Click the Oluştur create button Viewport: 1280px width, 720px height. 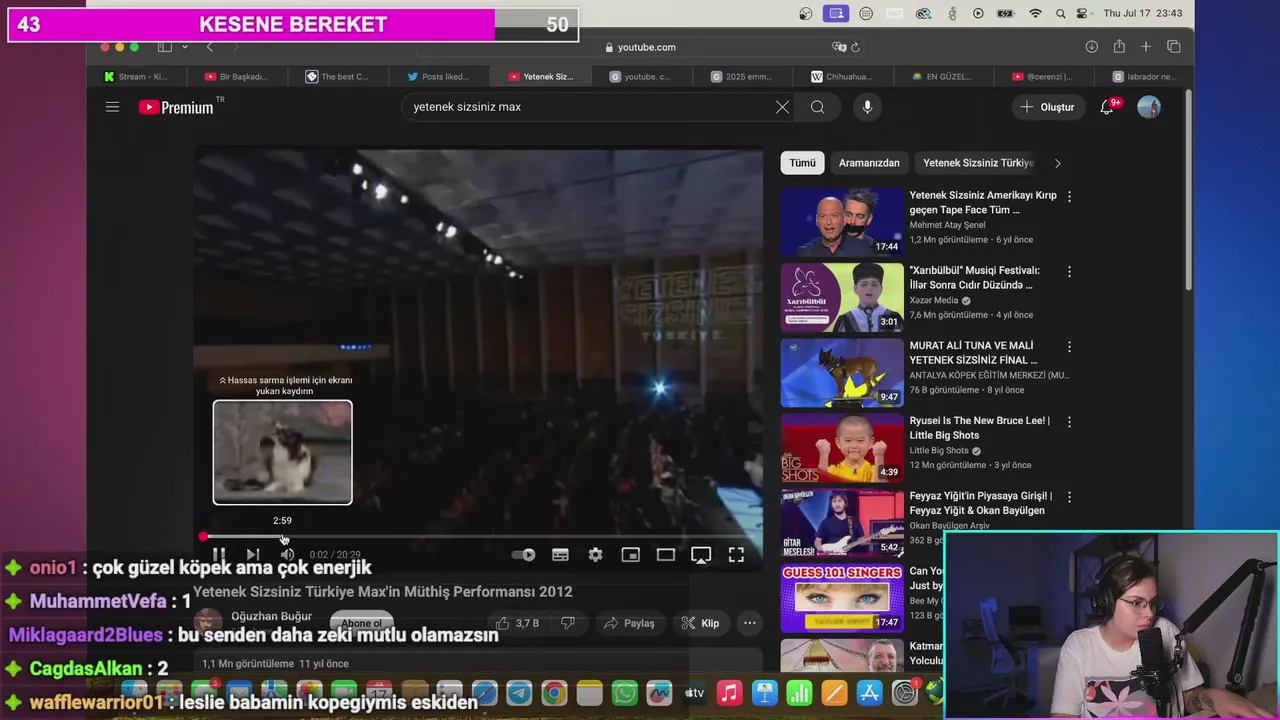[x=1047, y=107]
